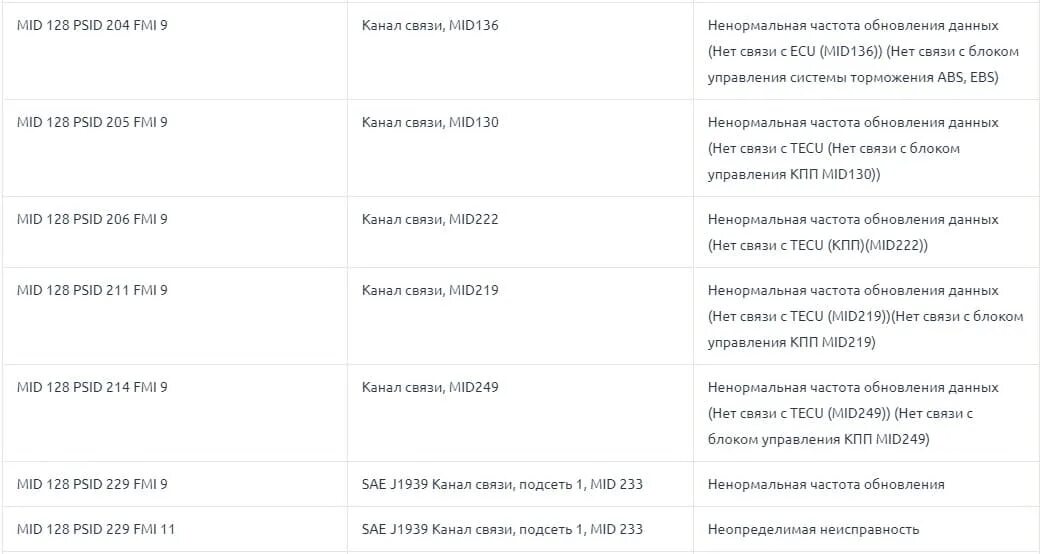Click description mentioning КПП MID219
This screenshot has width=1045, height=554.
click(x=865, y=317)
